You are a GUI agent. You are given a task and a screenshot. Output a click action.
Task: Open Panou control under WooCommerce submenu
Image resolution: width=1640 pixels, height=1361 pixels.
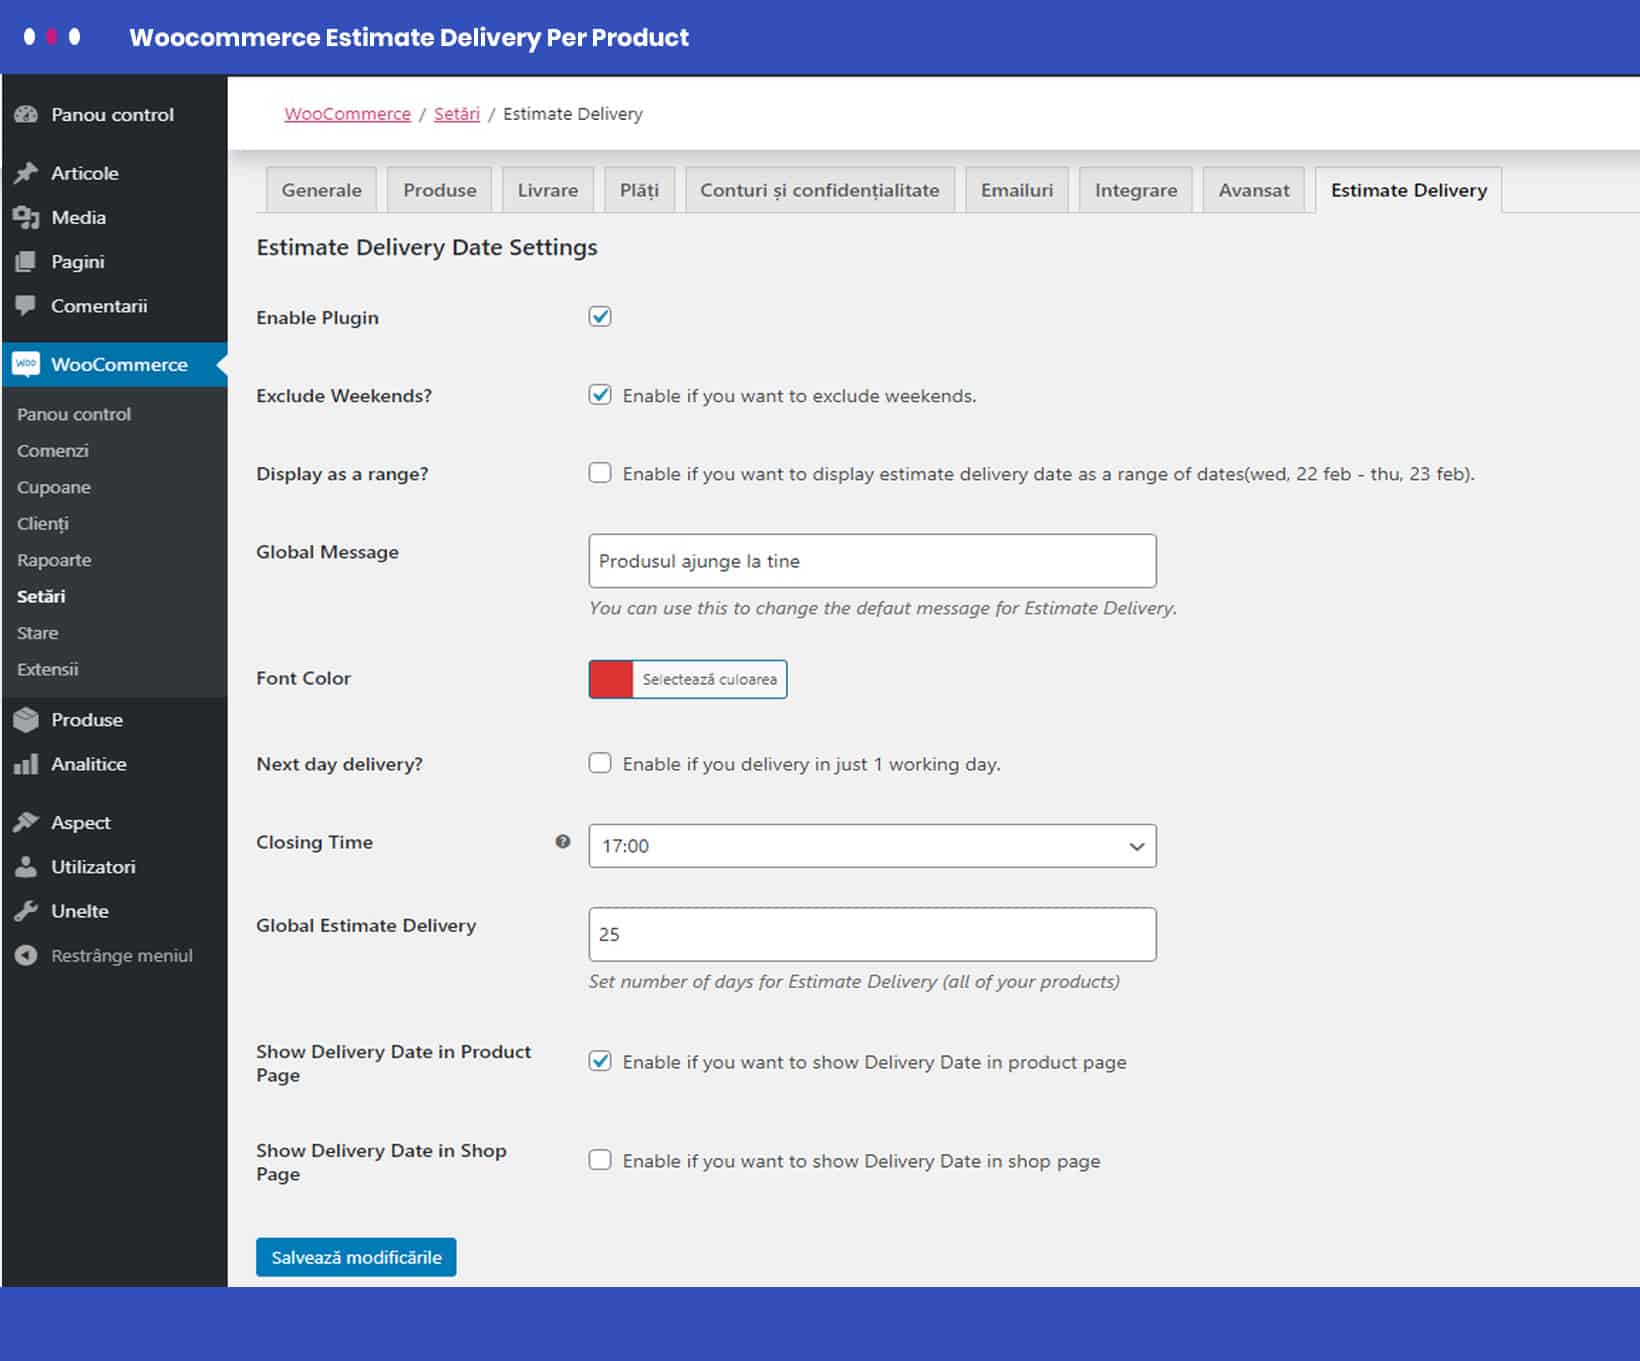pos(74,414)
